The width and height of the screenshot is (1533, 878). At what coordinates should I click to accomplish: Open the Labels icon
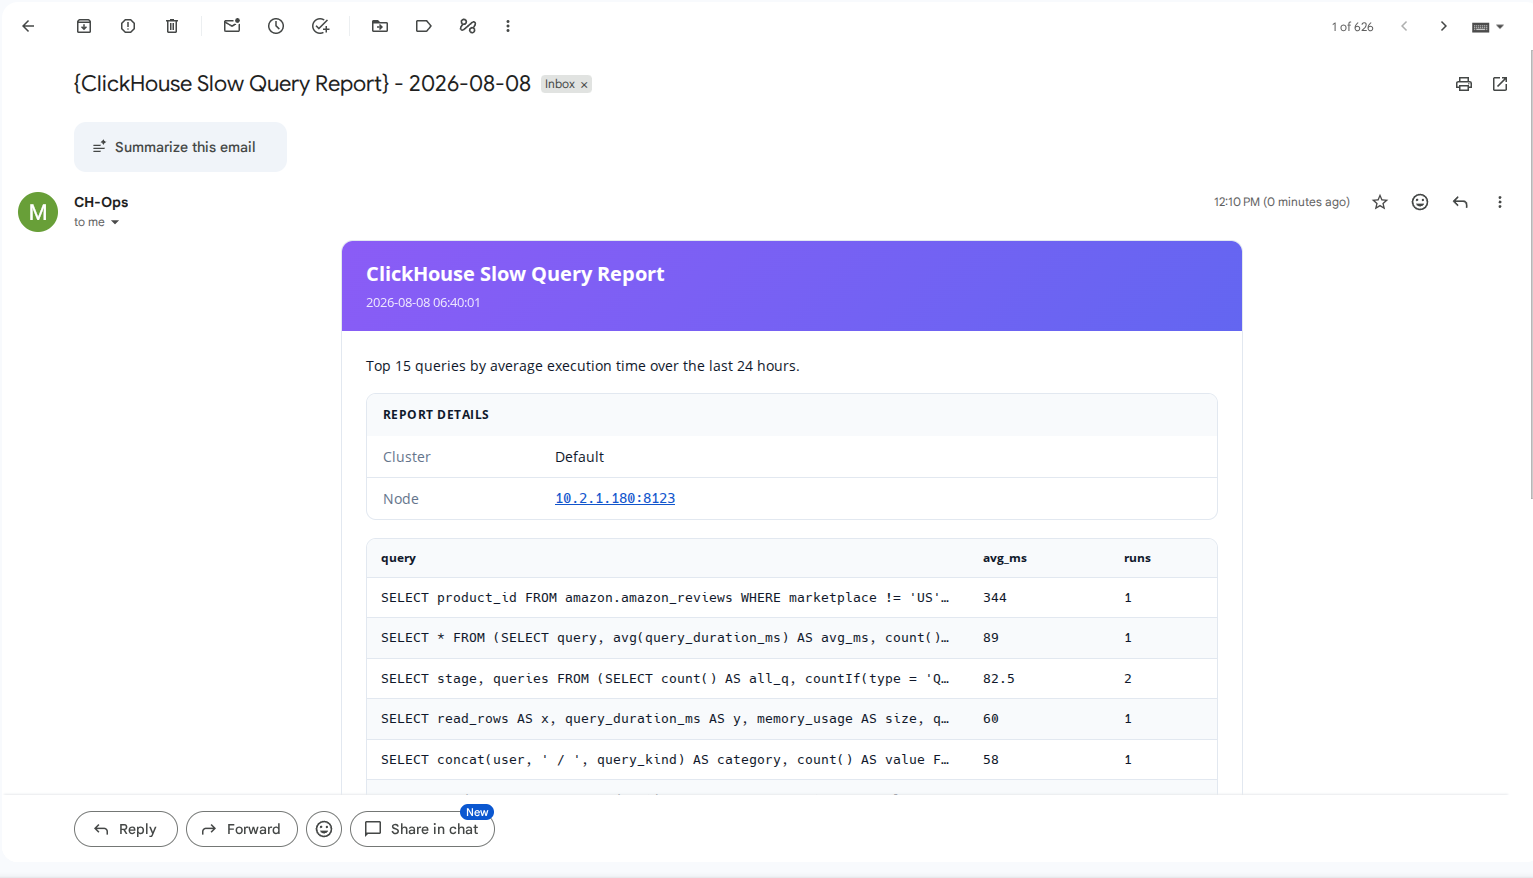click(x=424, y=26)
